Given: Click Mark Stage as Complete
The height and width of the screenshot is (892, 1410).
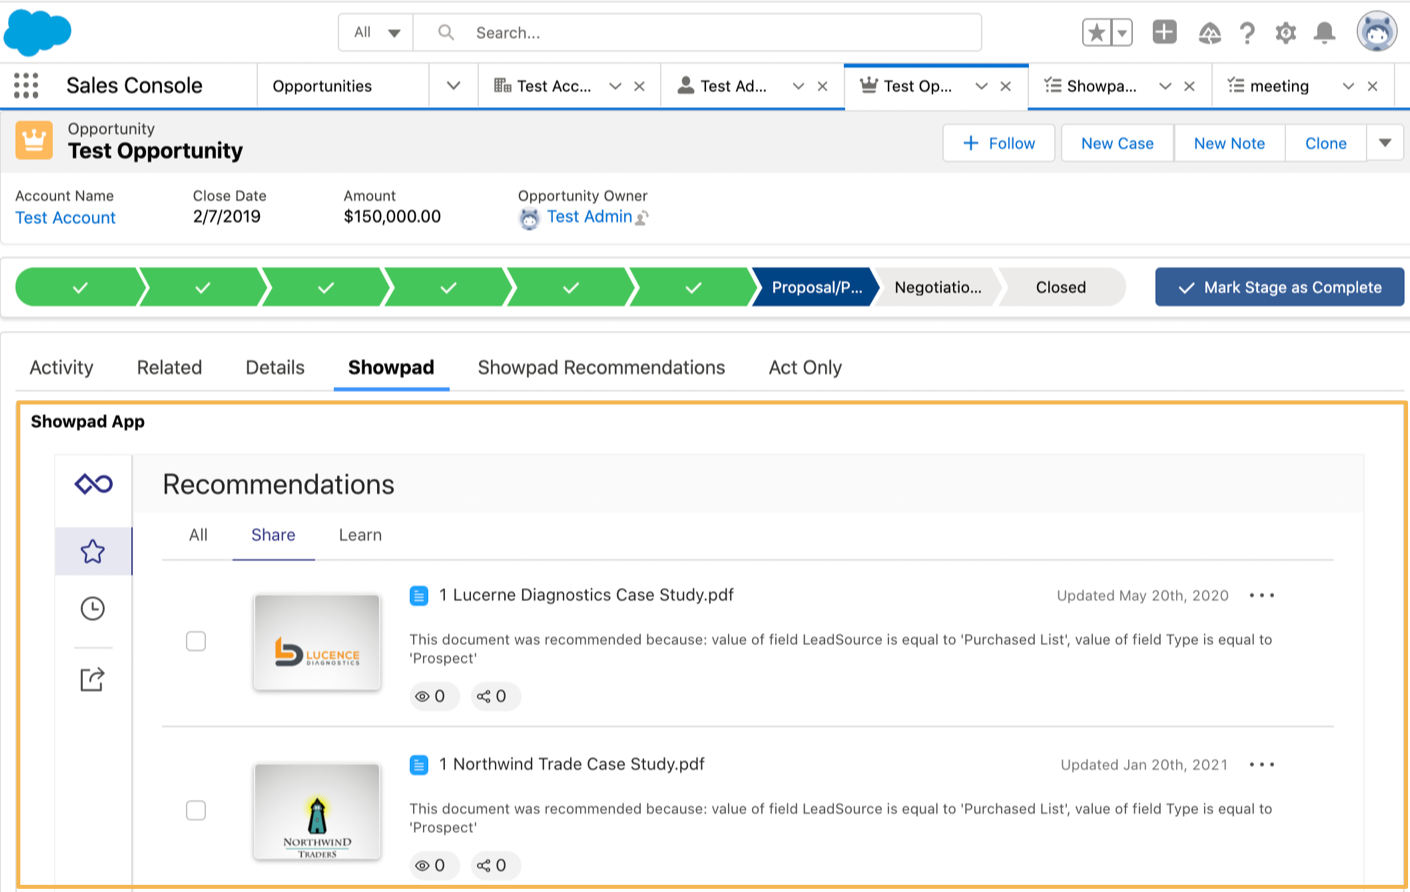Looking at the screenshot, I should (x=1279, y=287).
